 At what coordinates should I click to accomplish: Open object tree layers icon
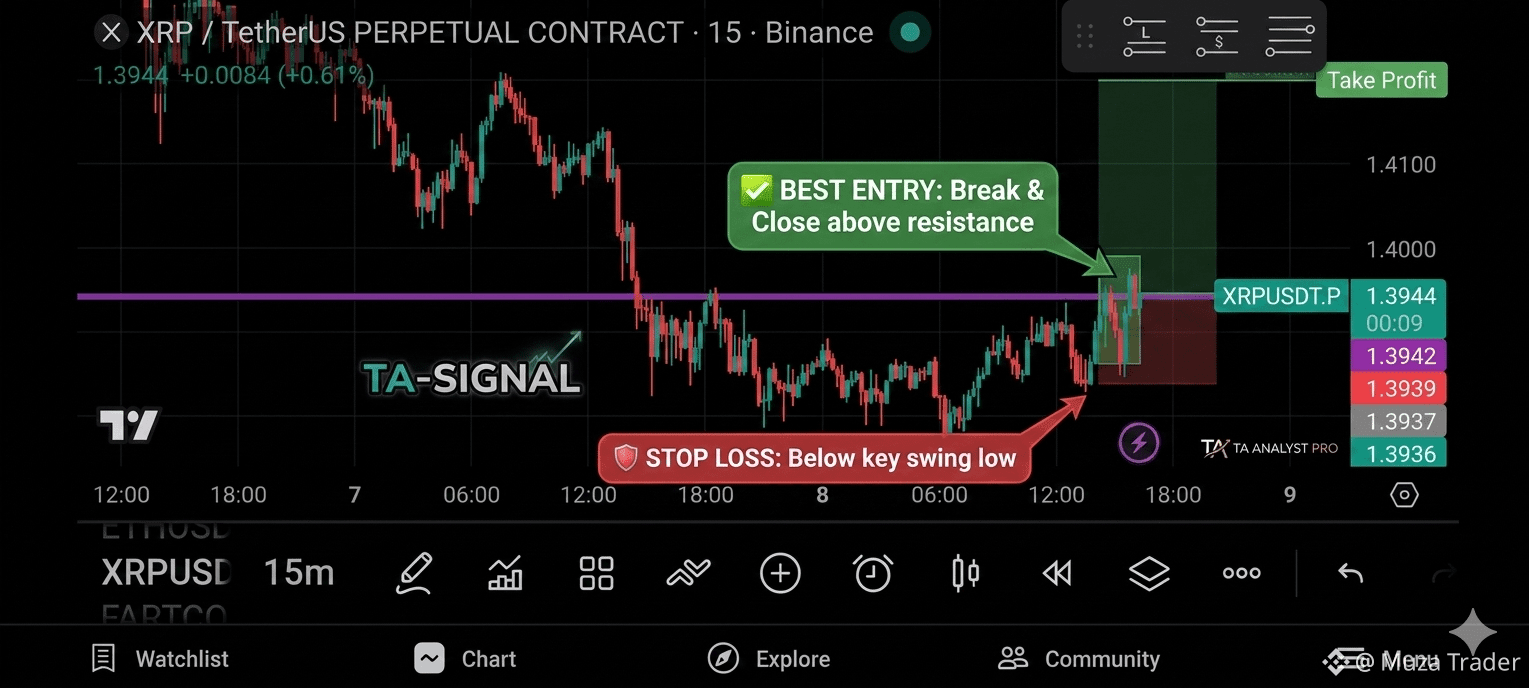1149,573
